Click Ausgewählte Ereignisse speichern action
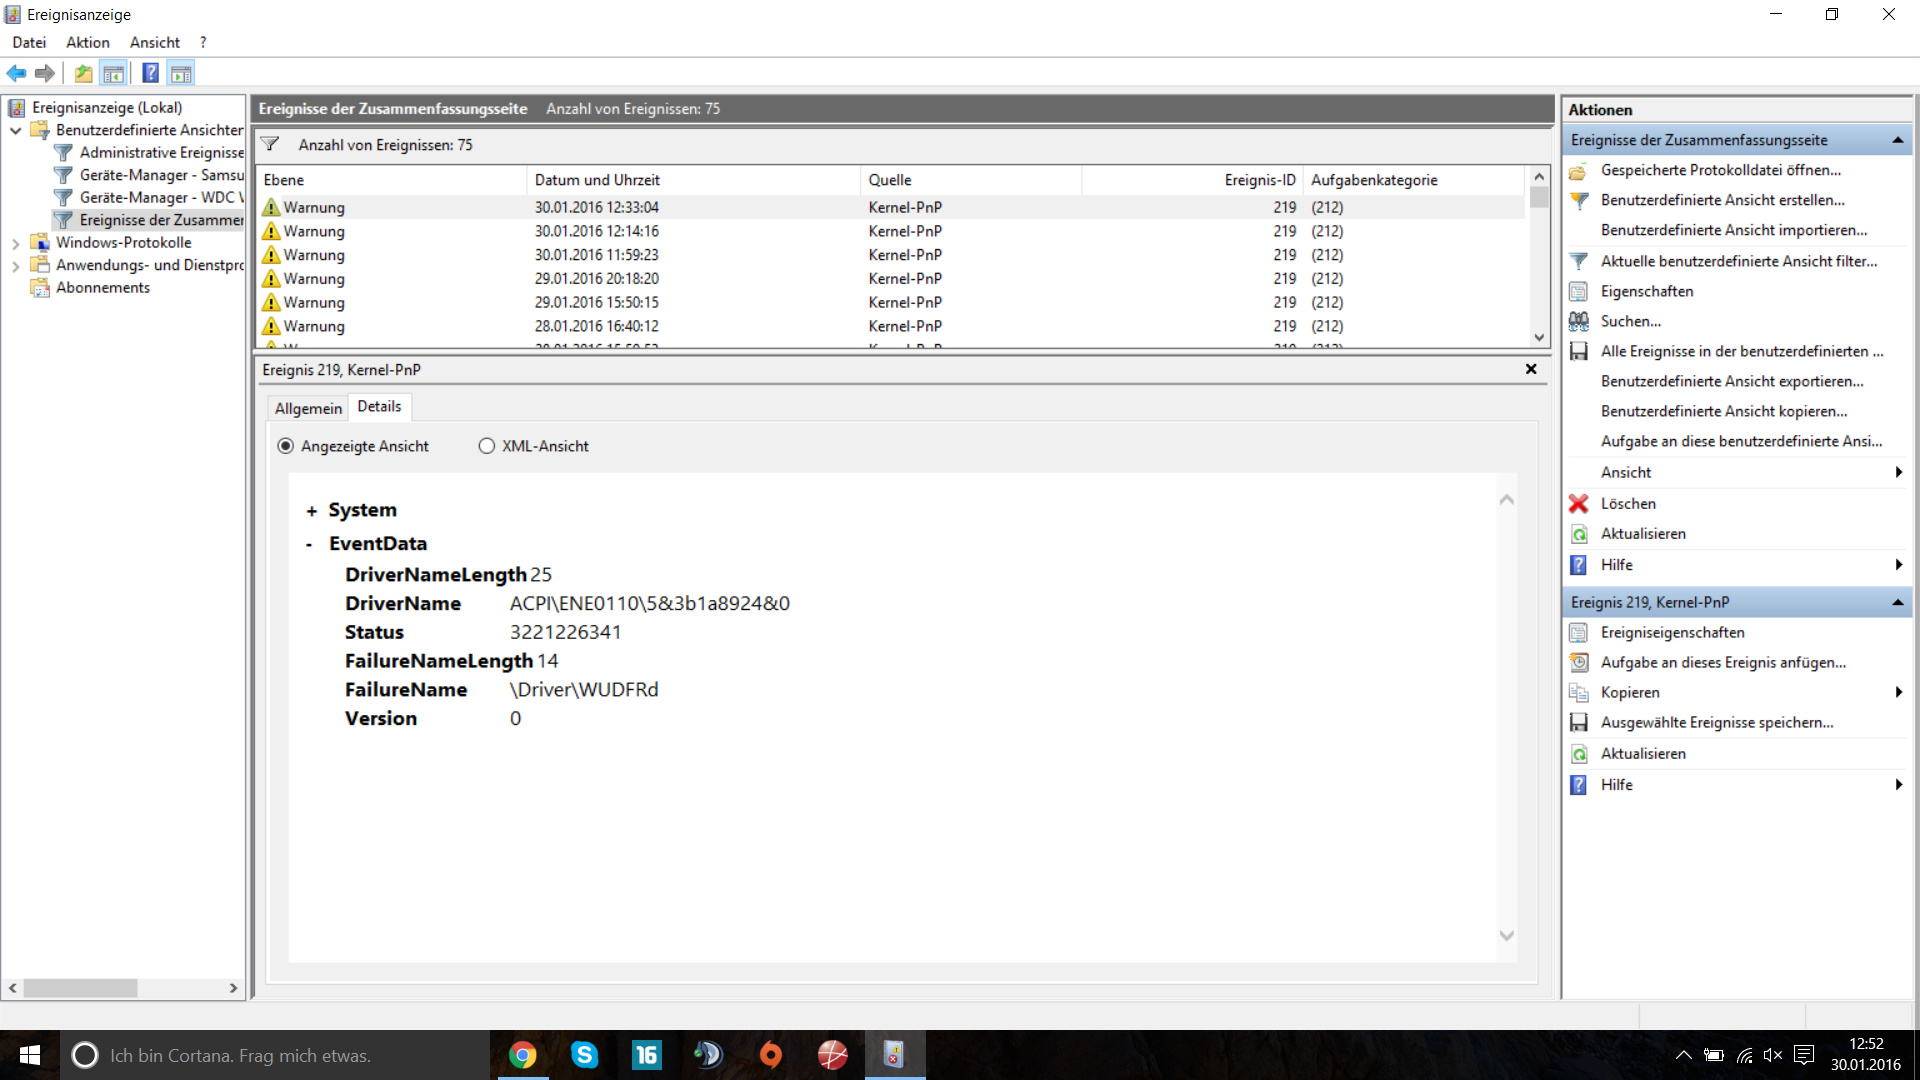This screenshot has height=1080, width=1920. pyautogui.click(x=1716, y=722)
